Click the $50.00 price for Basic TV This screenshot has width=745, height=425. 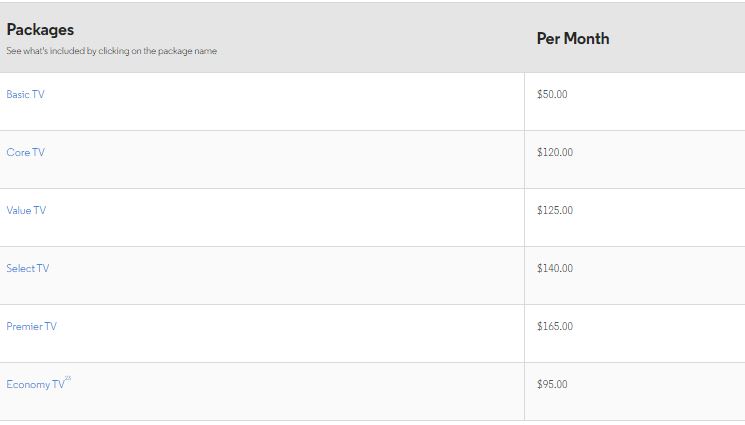(552, 94)
